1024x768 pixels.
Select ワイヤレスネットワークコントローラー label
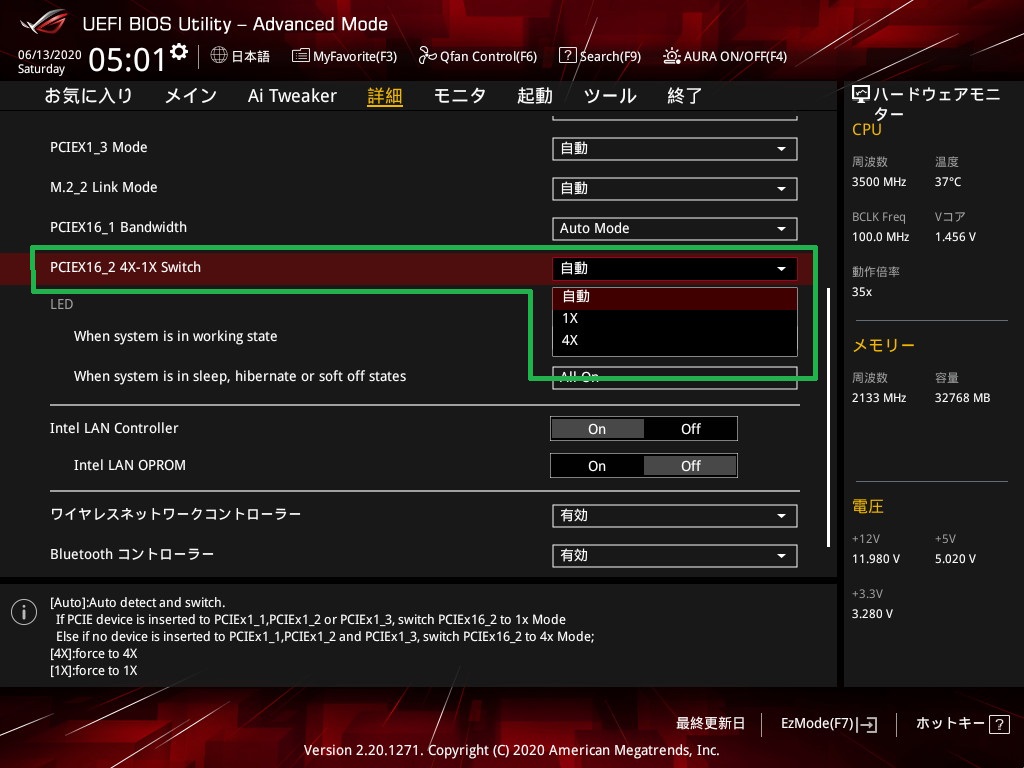click(x=176, y=515)
